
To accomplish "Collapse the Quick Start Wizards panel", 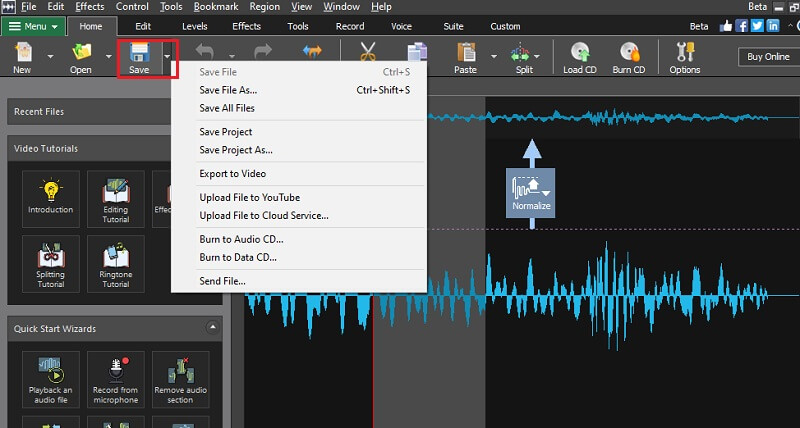I will coord(213,327).
